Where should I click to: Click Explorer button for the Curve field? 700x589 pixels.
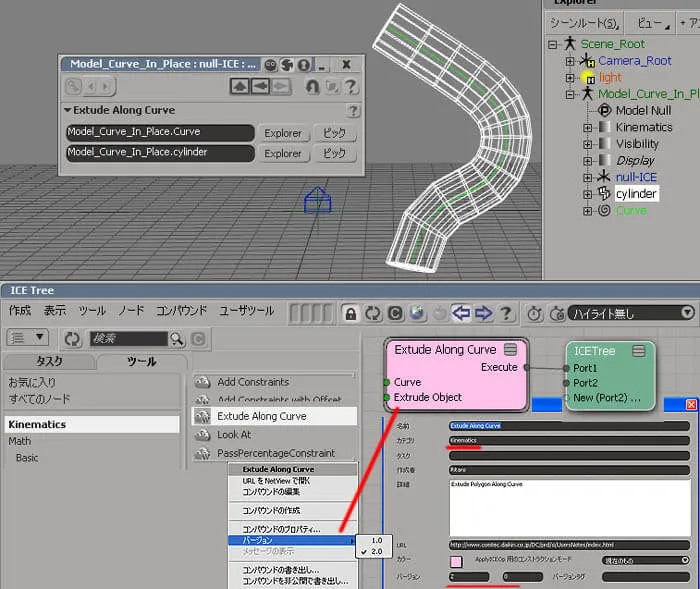[x=283, y=133]
